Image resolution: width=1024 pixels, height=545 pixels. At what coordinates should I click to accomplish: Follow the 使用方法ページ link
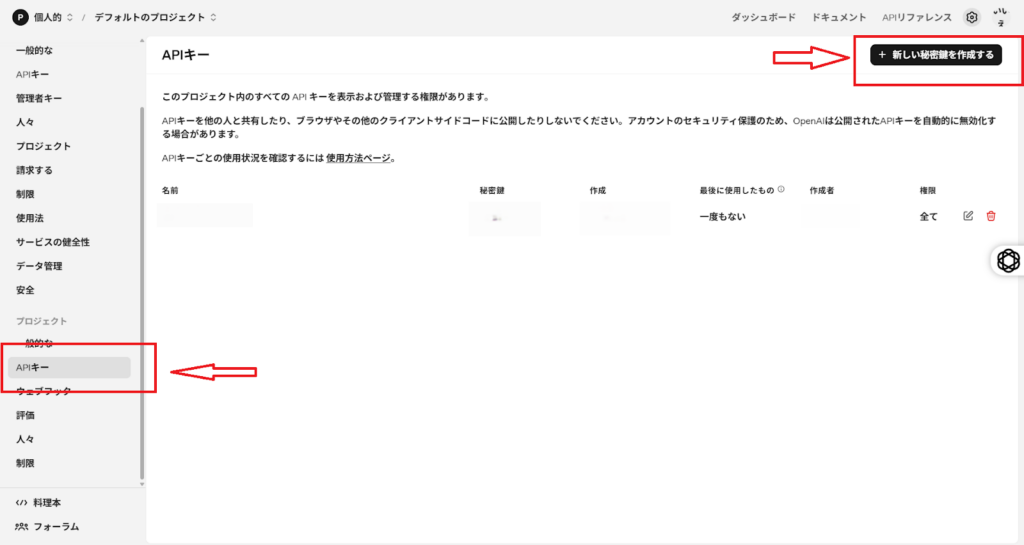[359, 158]
